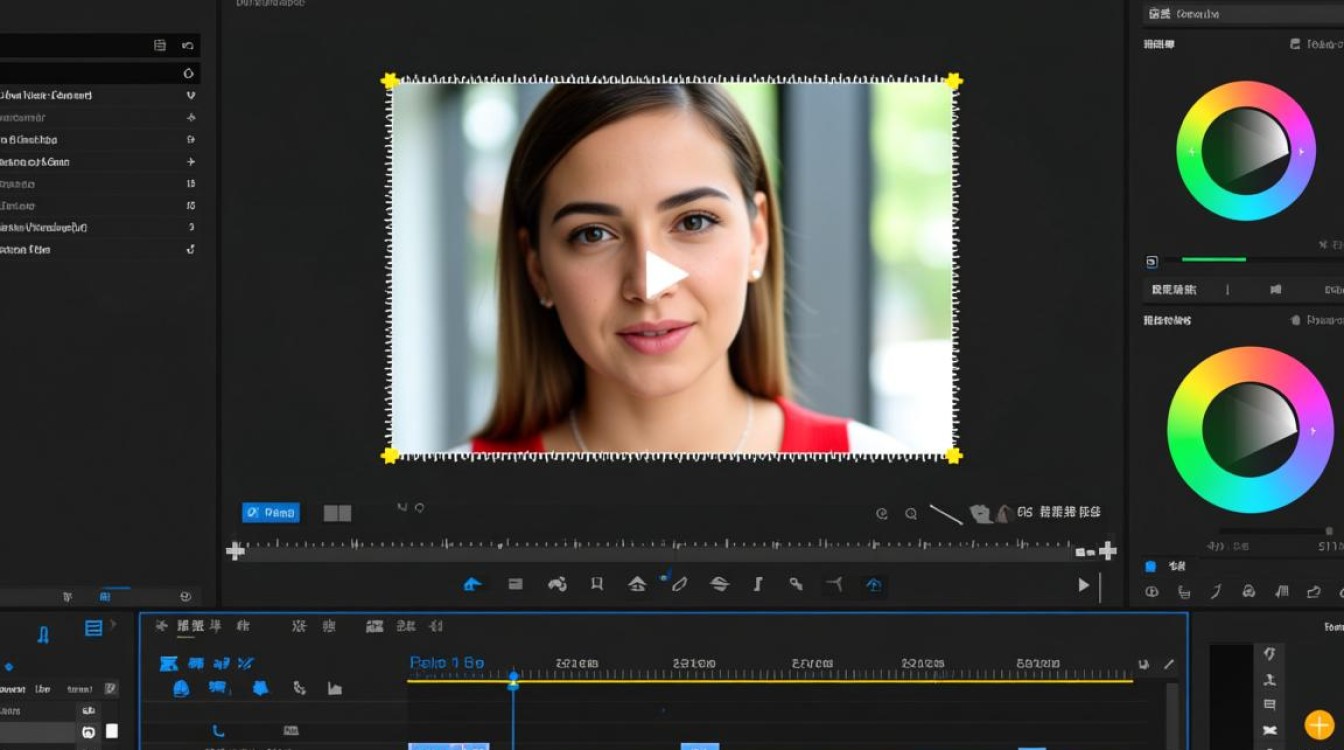Click the blue highlighted button below the preview

[270, 513]
